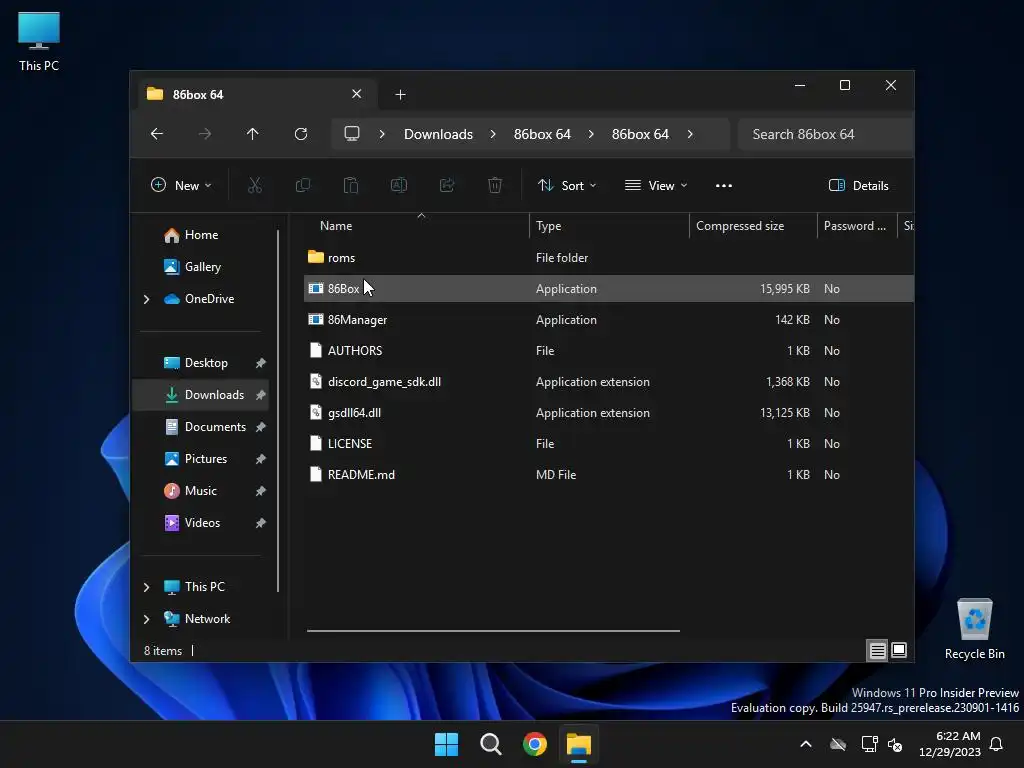Launch Google Chrome from taskbar

pos(535,744)
